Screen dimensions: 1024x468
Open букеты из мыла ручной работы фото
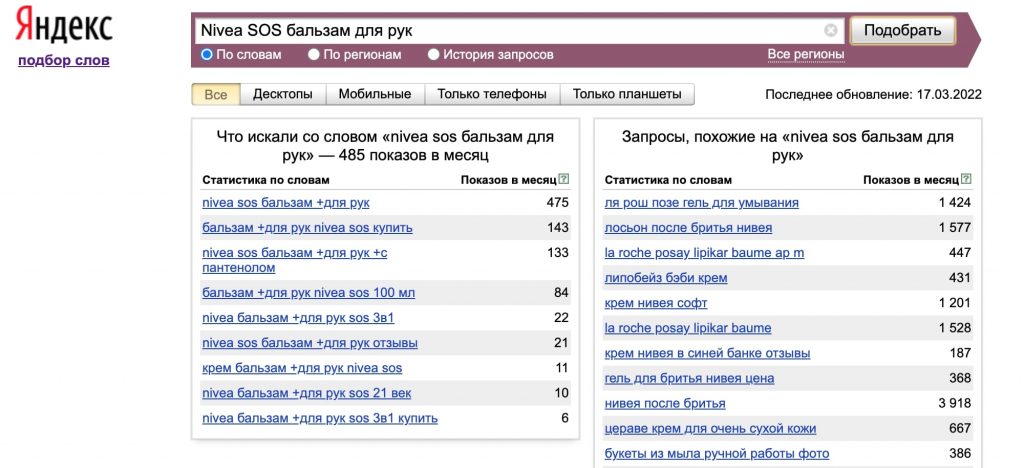[x=717, y=453]
